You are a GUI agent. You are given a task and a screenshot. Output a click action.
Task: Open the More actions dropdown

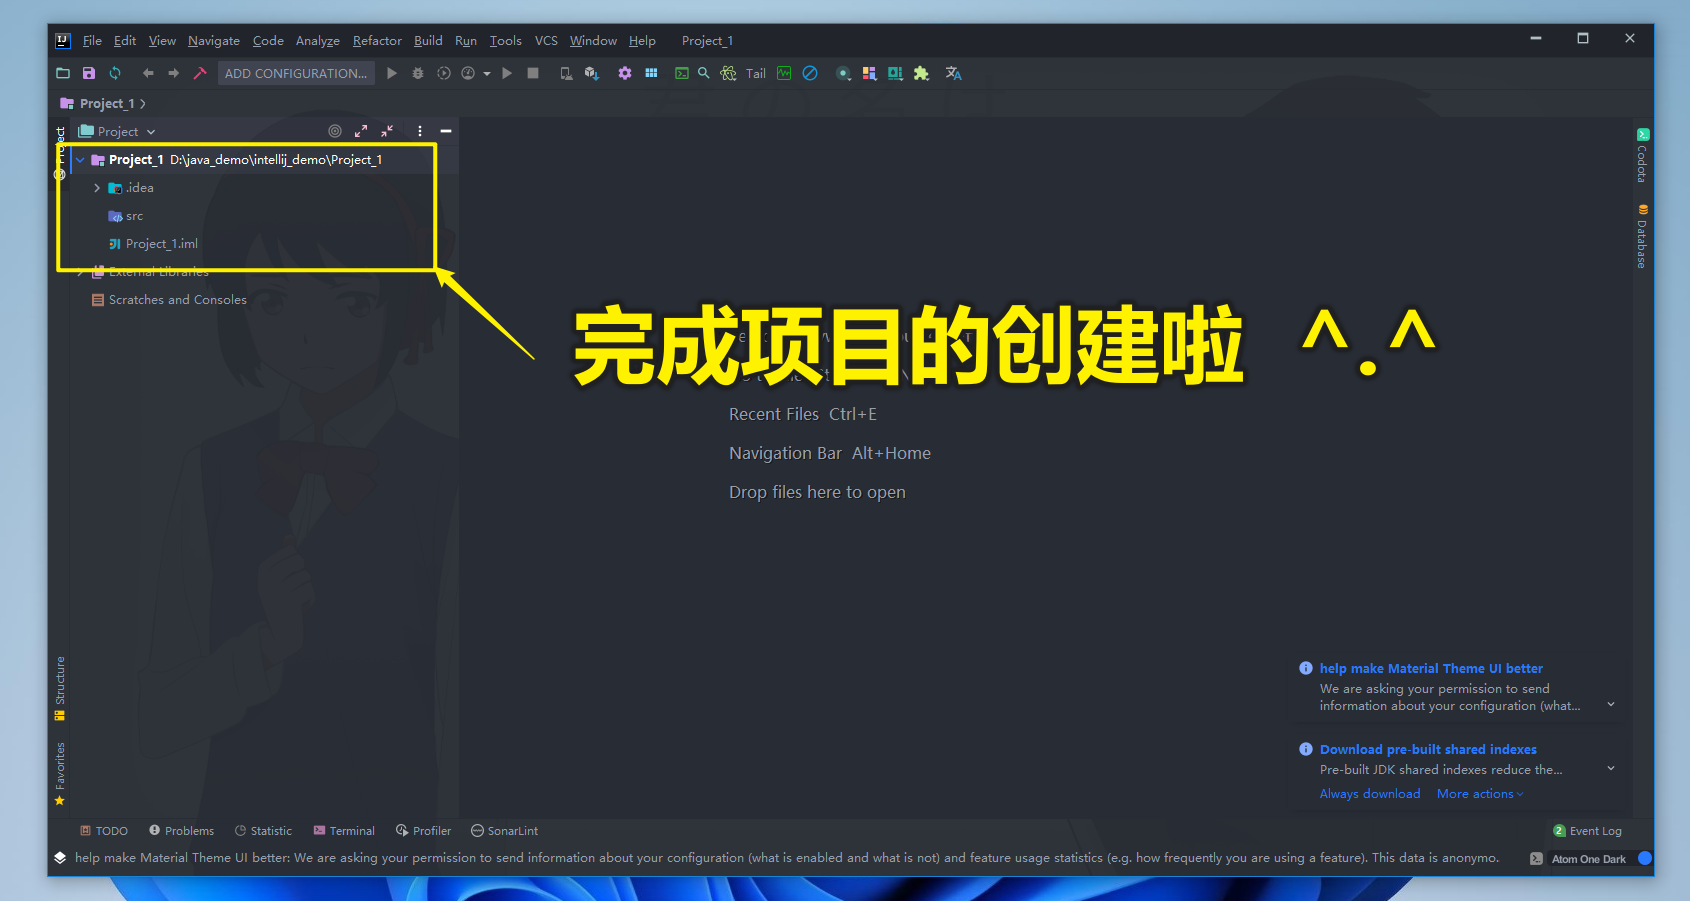pyautogui.click(x=1480, y=794)
